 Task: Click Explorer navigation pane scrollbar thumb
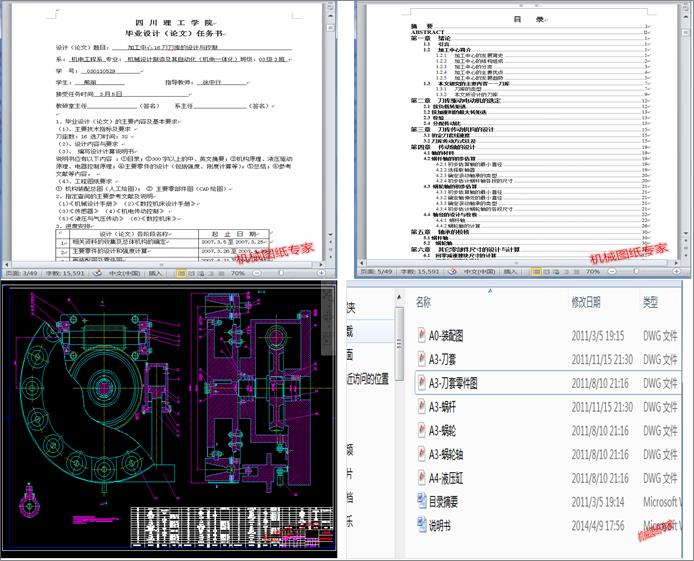399,344
